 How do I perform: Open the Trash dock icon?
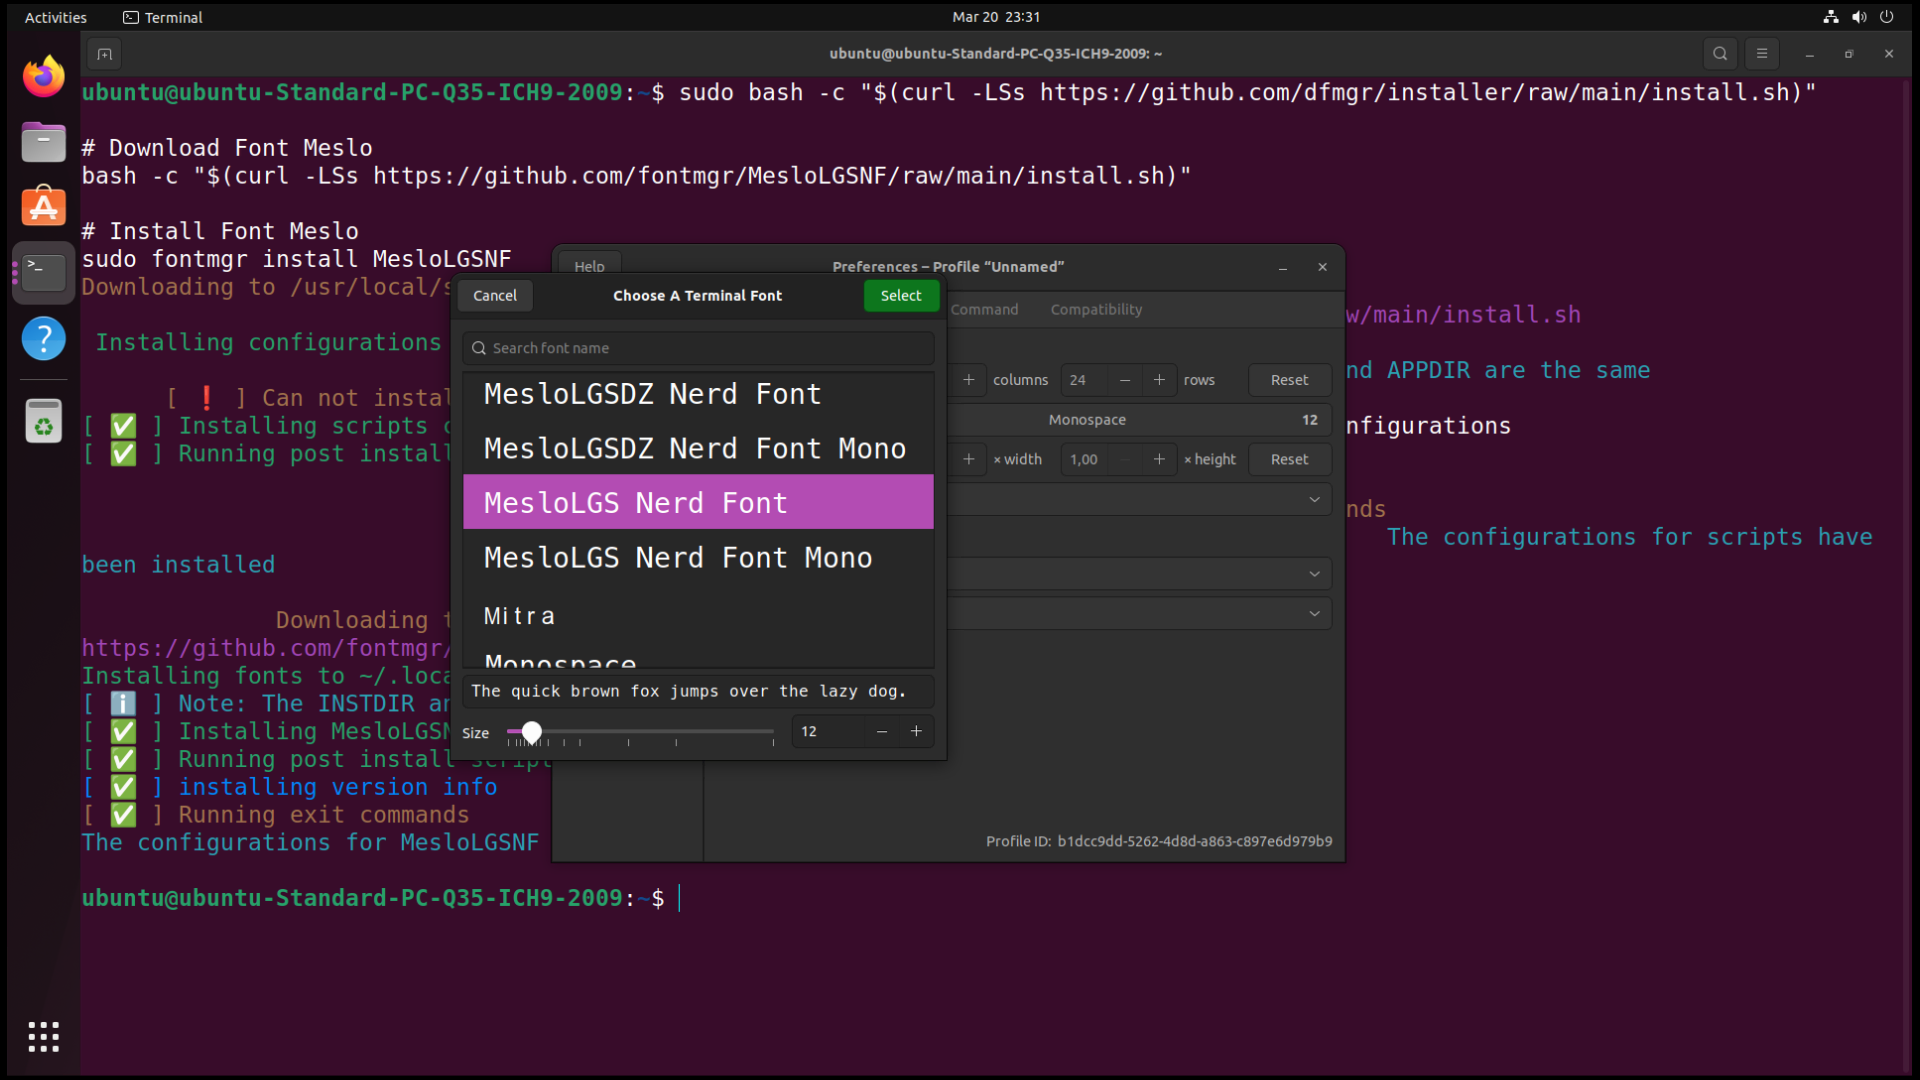coord(43,420)
